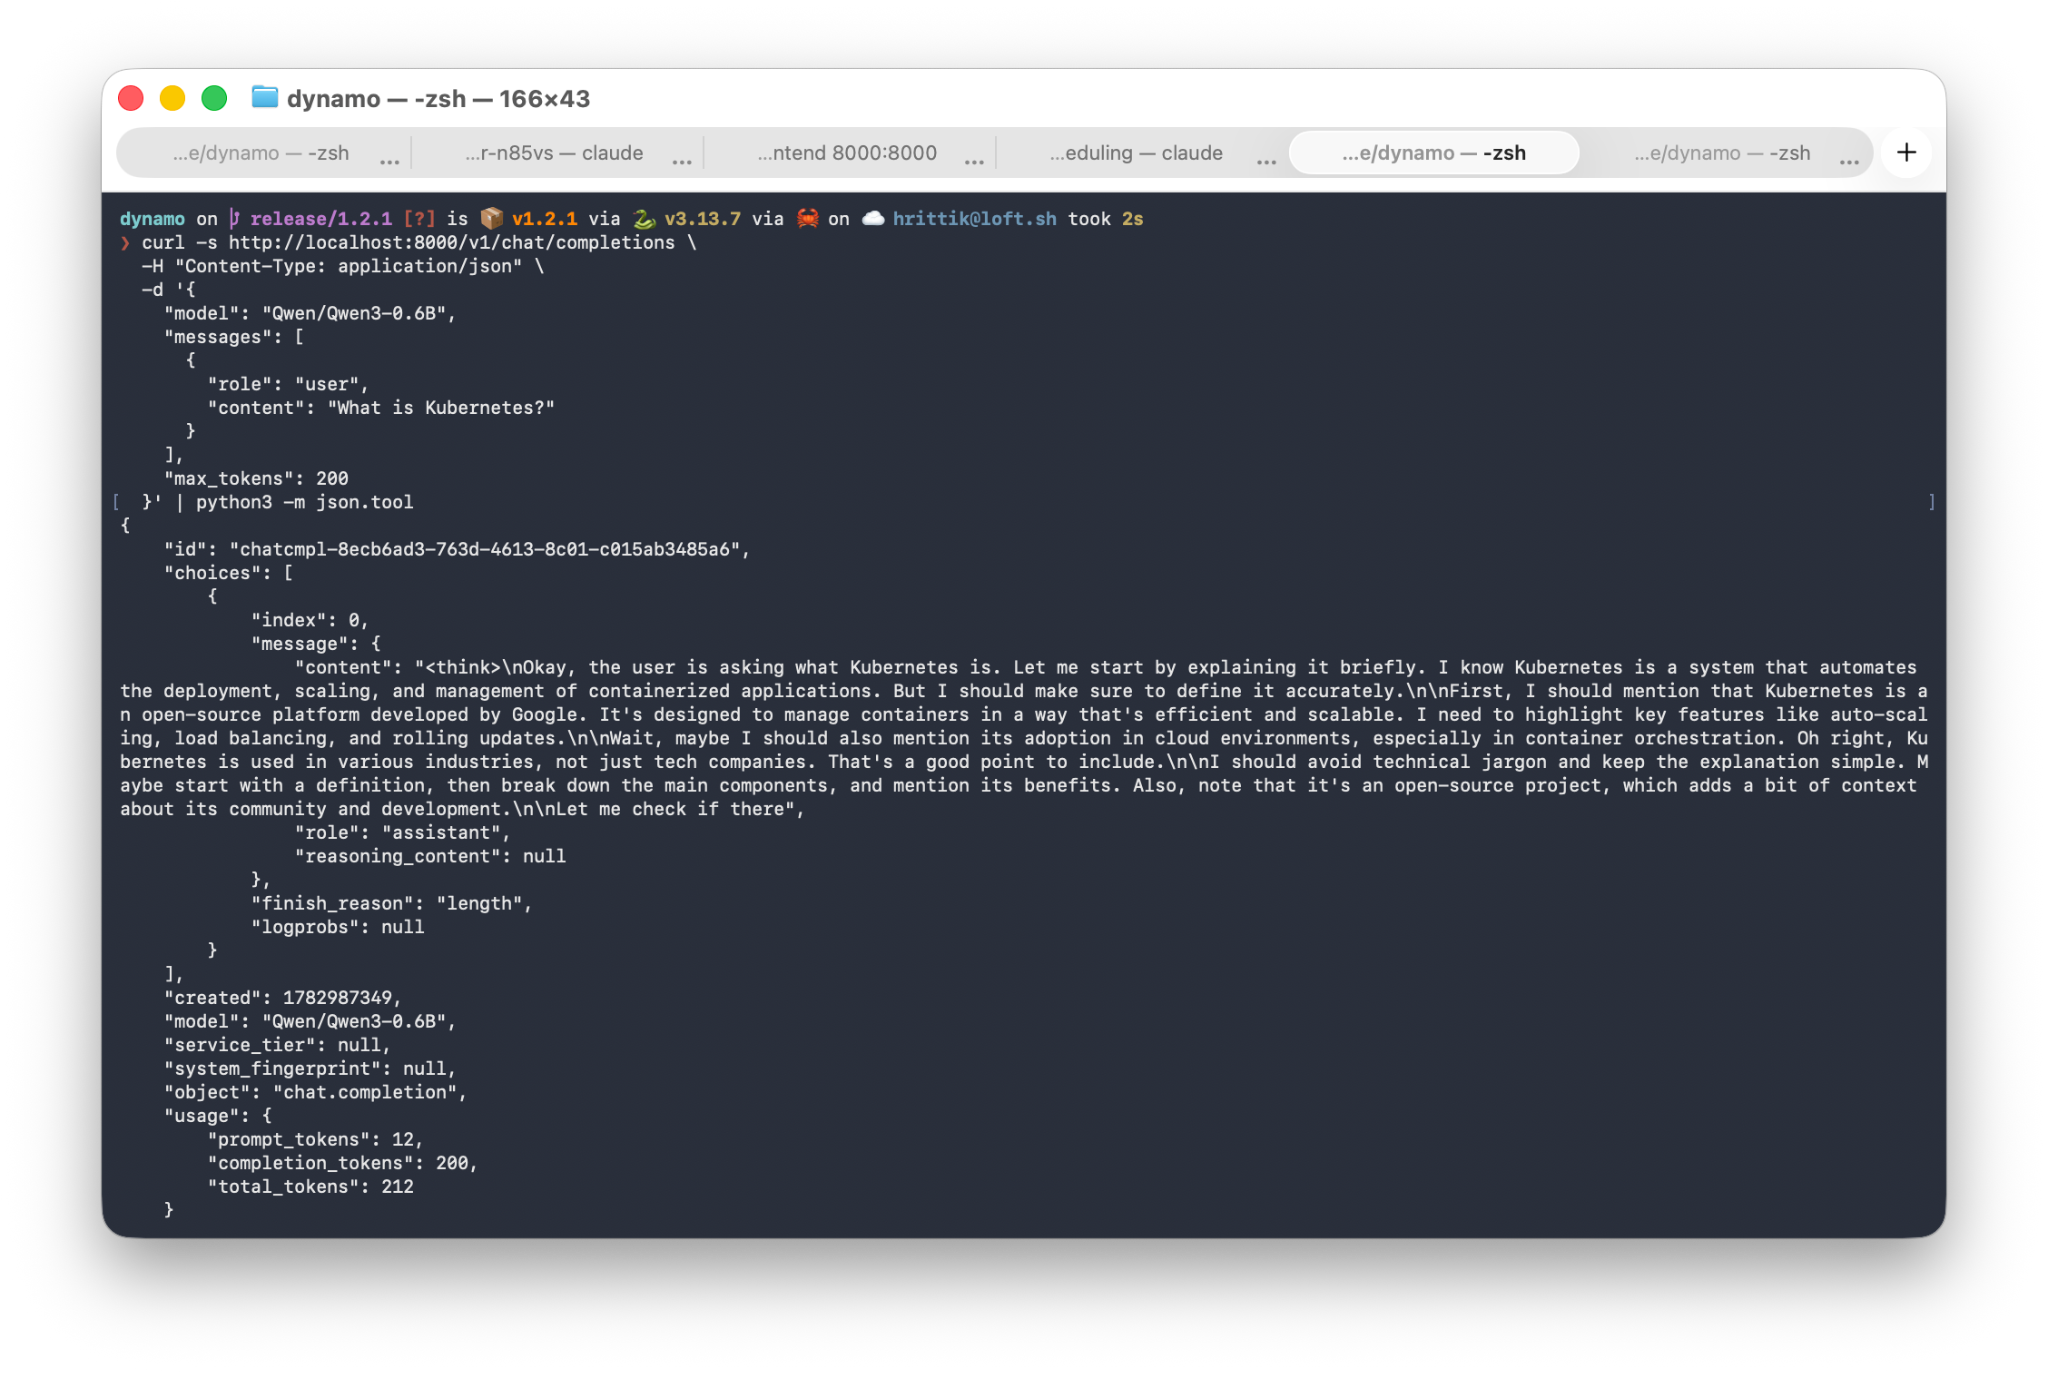Click the "choices": [ line
Viewport: 2048px width, 1373px height.
228,573
